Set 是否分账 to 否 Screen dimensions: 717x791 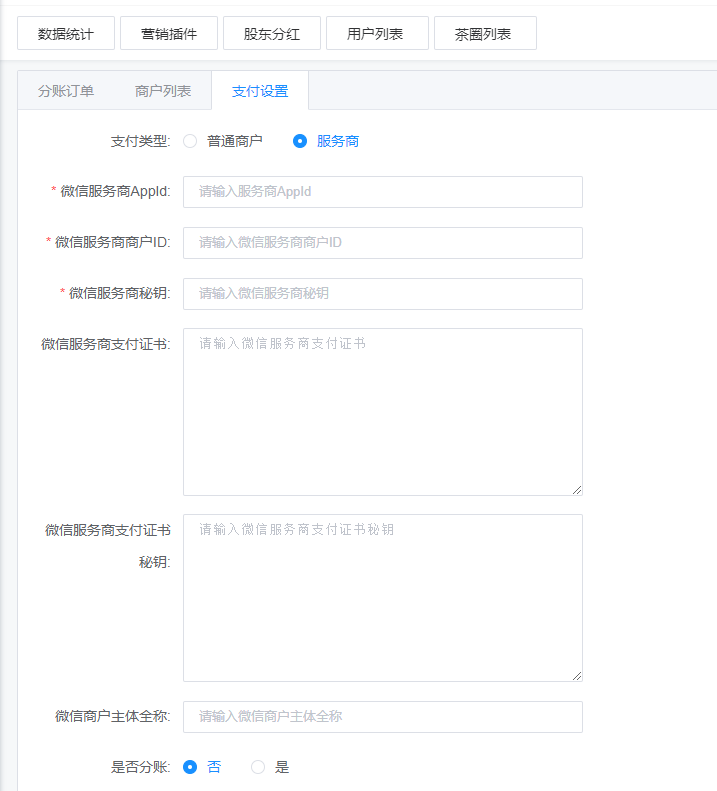(190, 767)
